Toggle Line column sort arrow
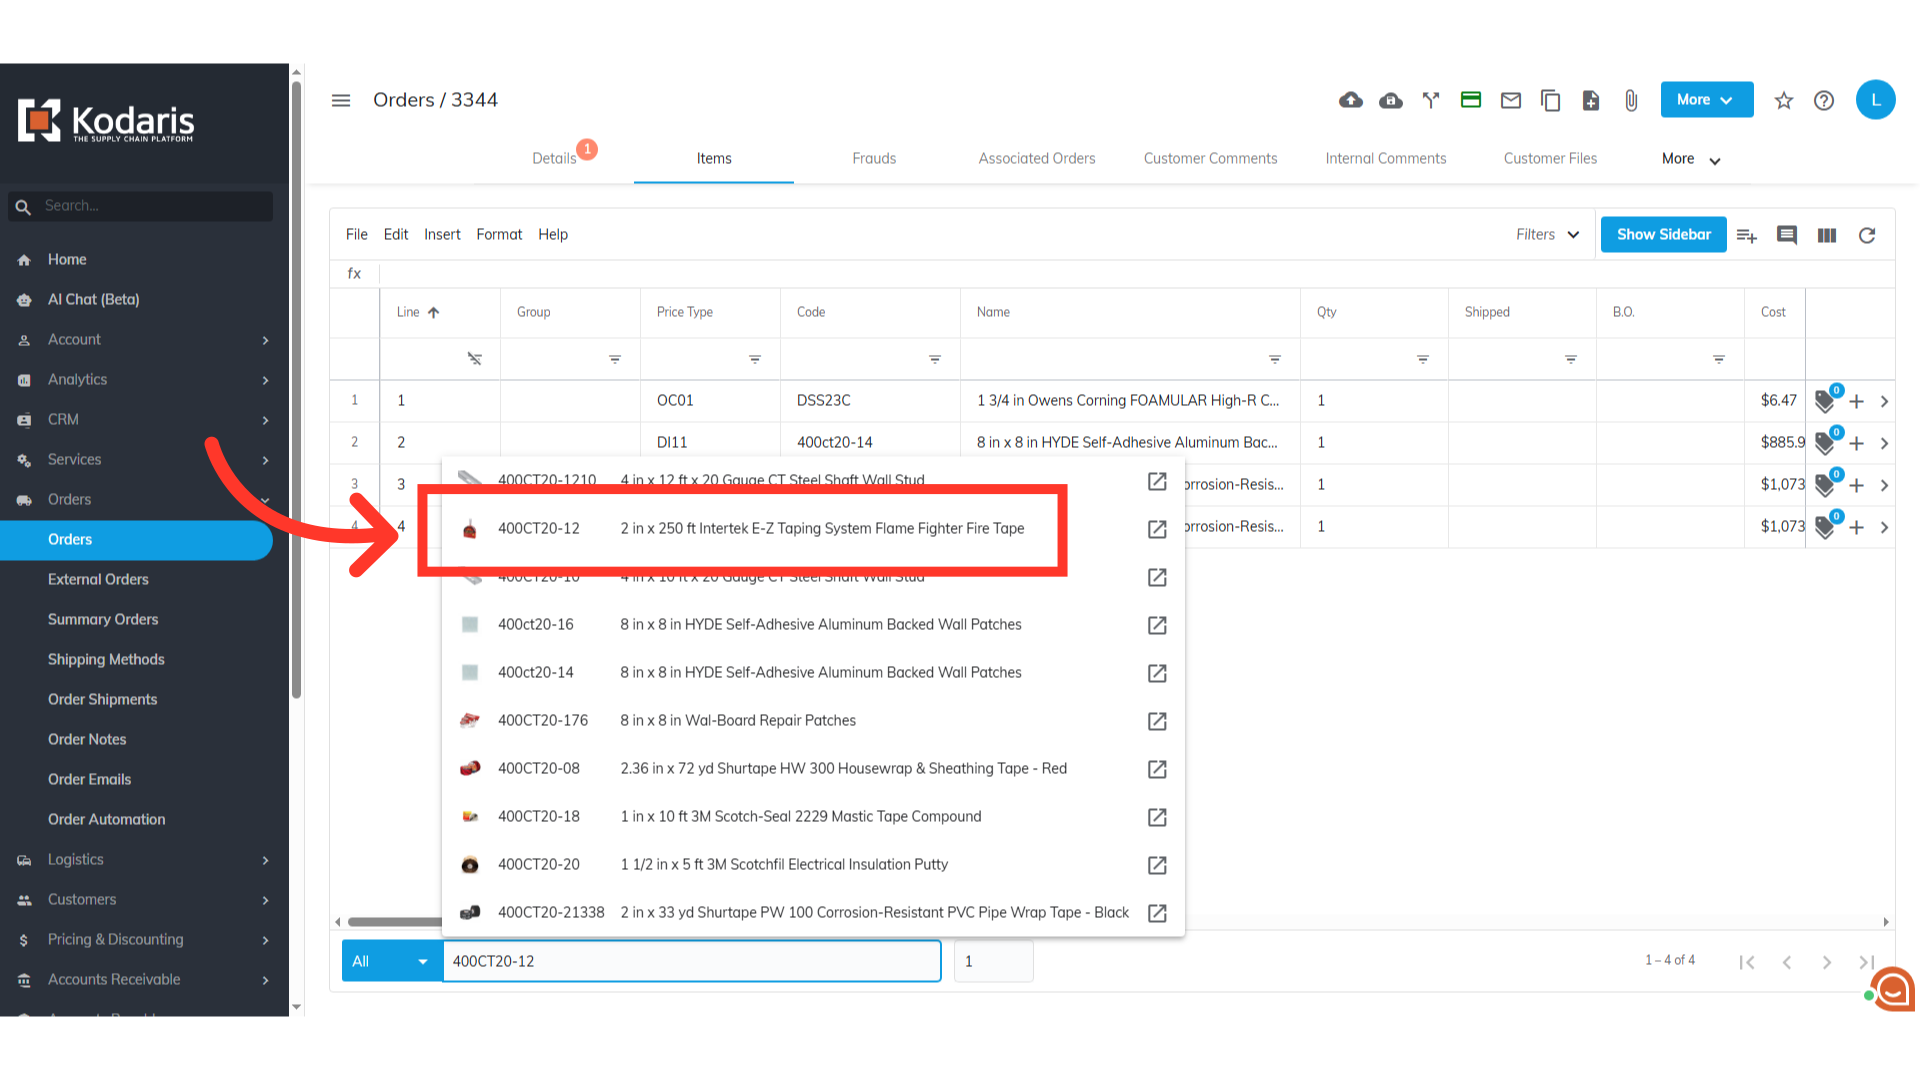This screenshot has height=1080, width=1920. 433,312
